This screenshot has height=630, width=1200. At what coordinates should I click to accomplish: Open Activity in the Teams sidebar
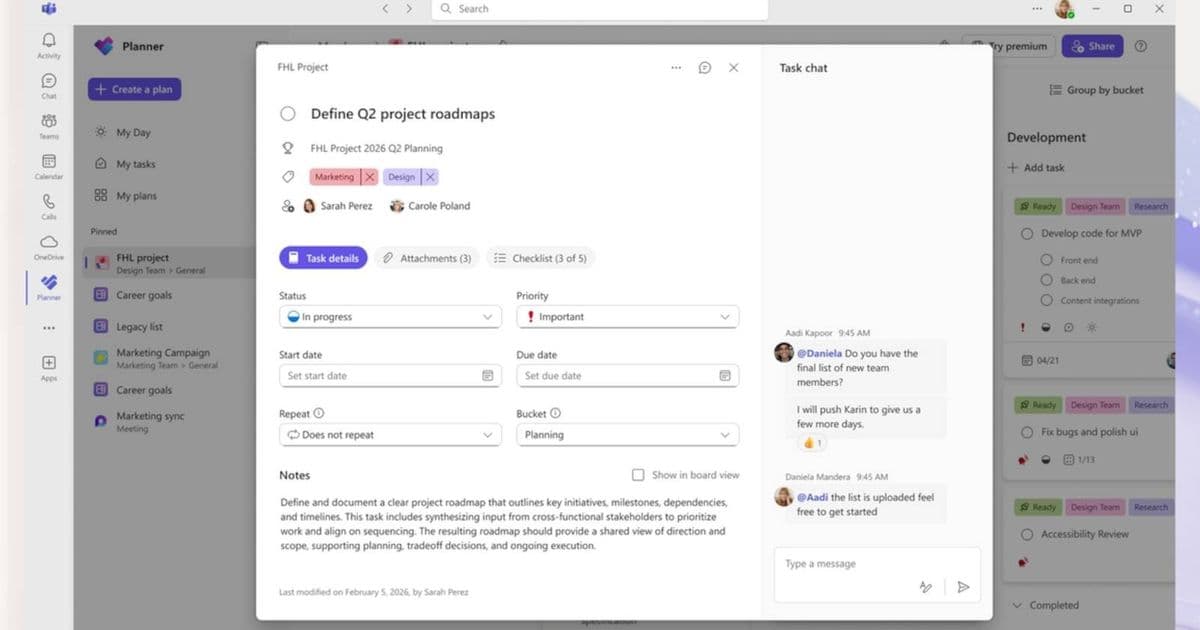(x=48, y=42)
